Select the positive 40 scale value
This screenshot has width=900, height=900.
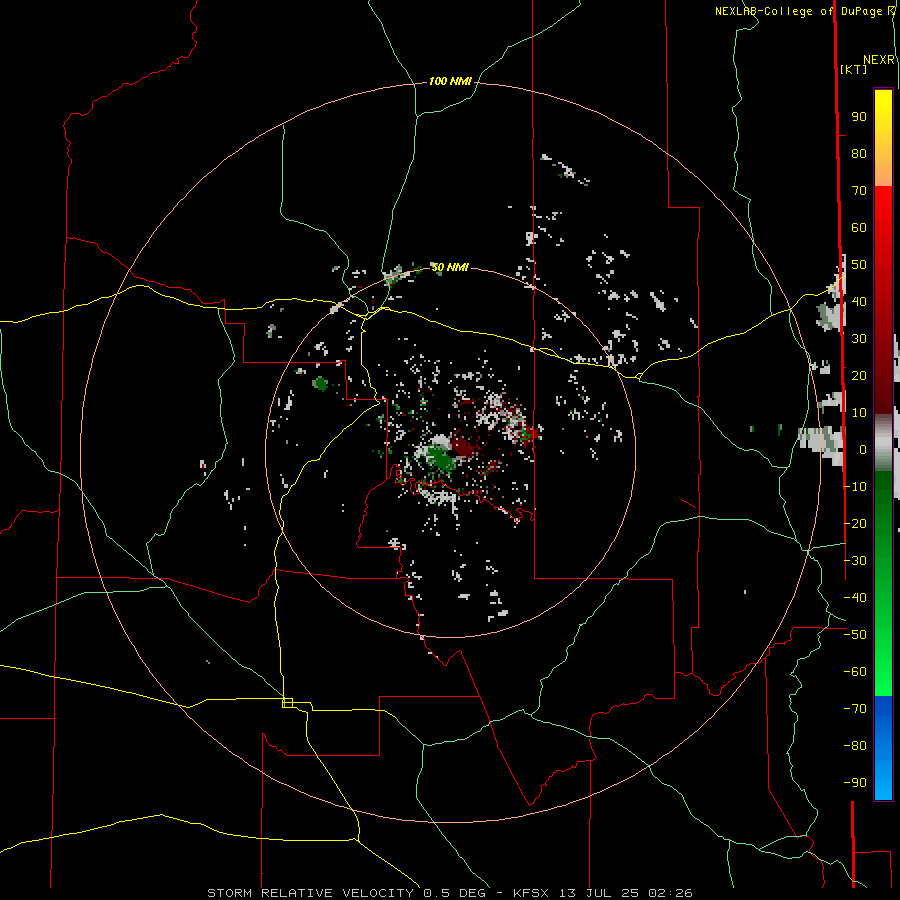tap(859, 302)
